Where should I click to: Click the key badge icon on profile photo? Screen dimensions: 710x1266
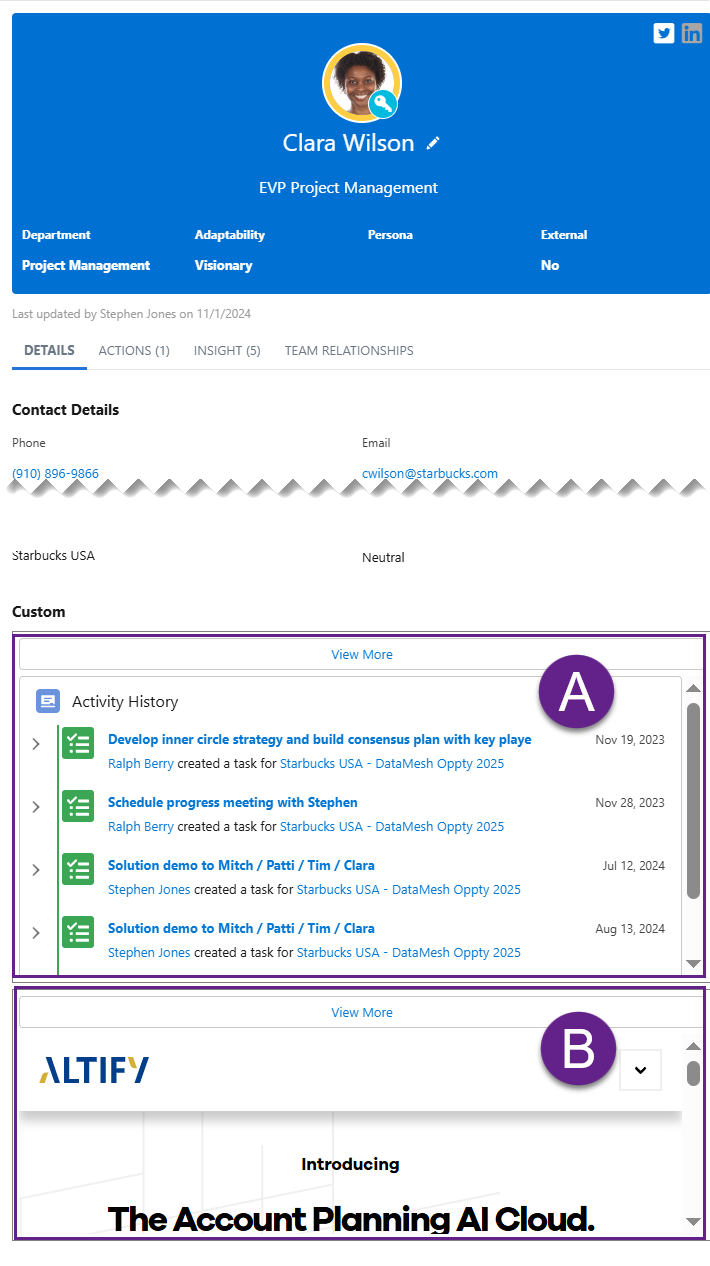pos(383,104)
